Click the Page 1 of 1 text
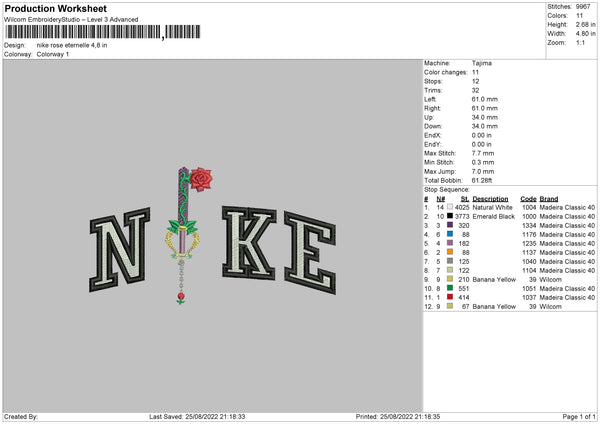The width and height of the screenshot is (600, 424). [x=579, y=416]
